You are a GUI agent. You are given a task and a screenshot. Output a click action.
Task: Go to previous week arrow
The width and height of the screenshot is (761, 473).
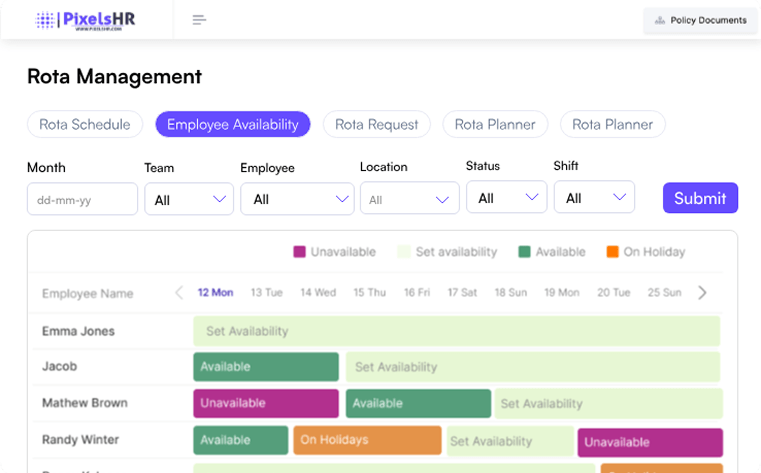[179, 293]
